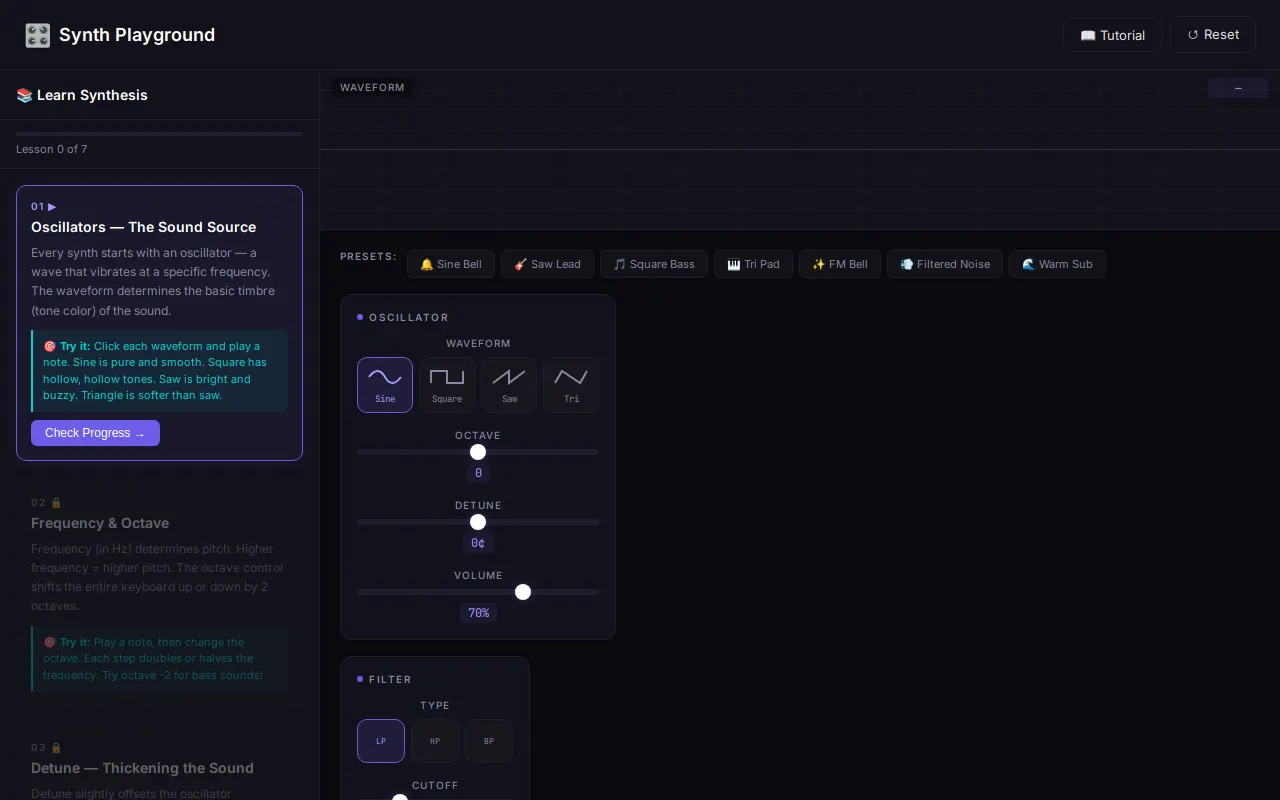Screen dimensions: 1280x800
Task: Load the Tri Pad preset
Action: pos(753,264)
